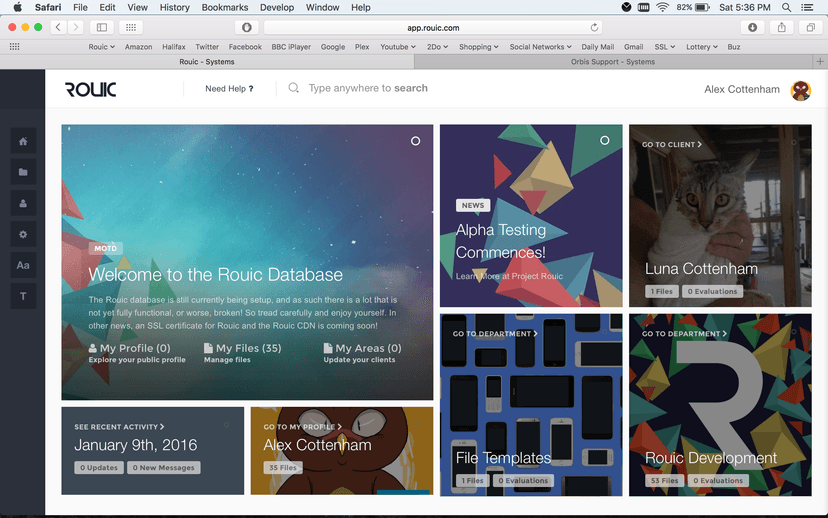
Task: Select the Rouic - Systems tab
Action: tap(207, 62)
